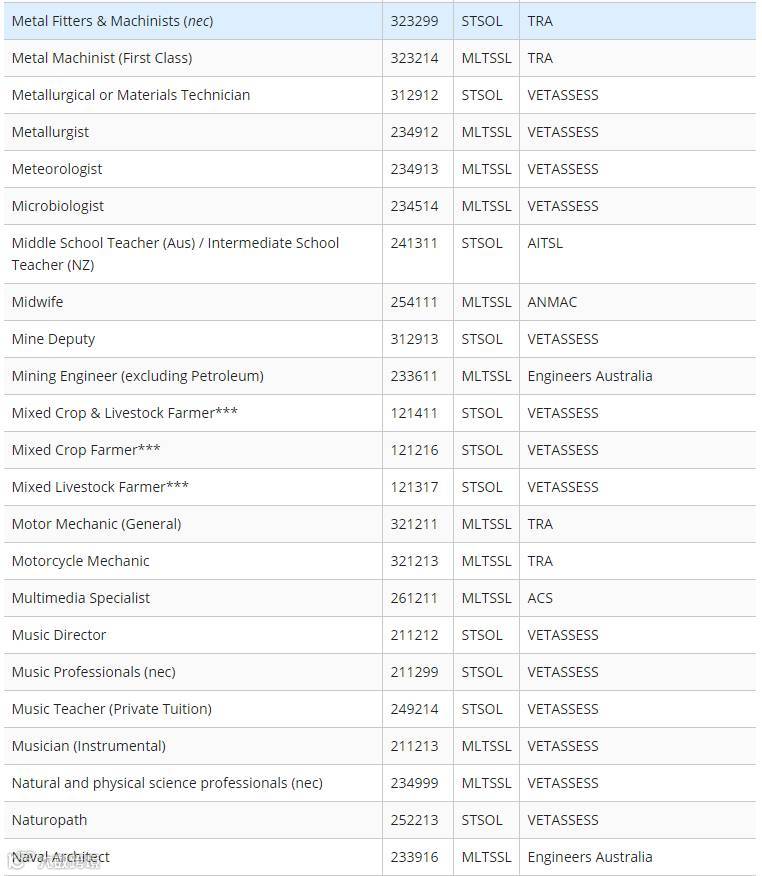
Task: Click code 312912 for Metallurgical Technician
Action: click(x=414, y=95)
